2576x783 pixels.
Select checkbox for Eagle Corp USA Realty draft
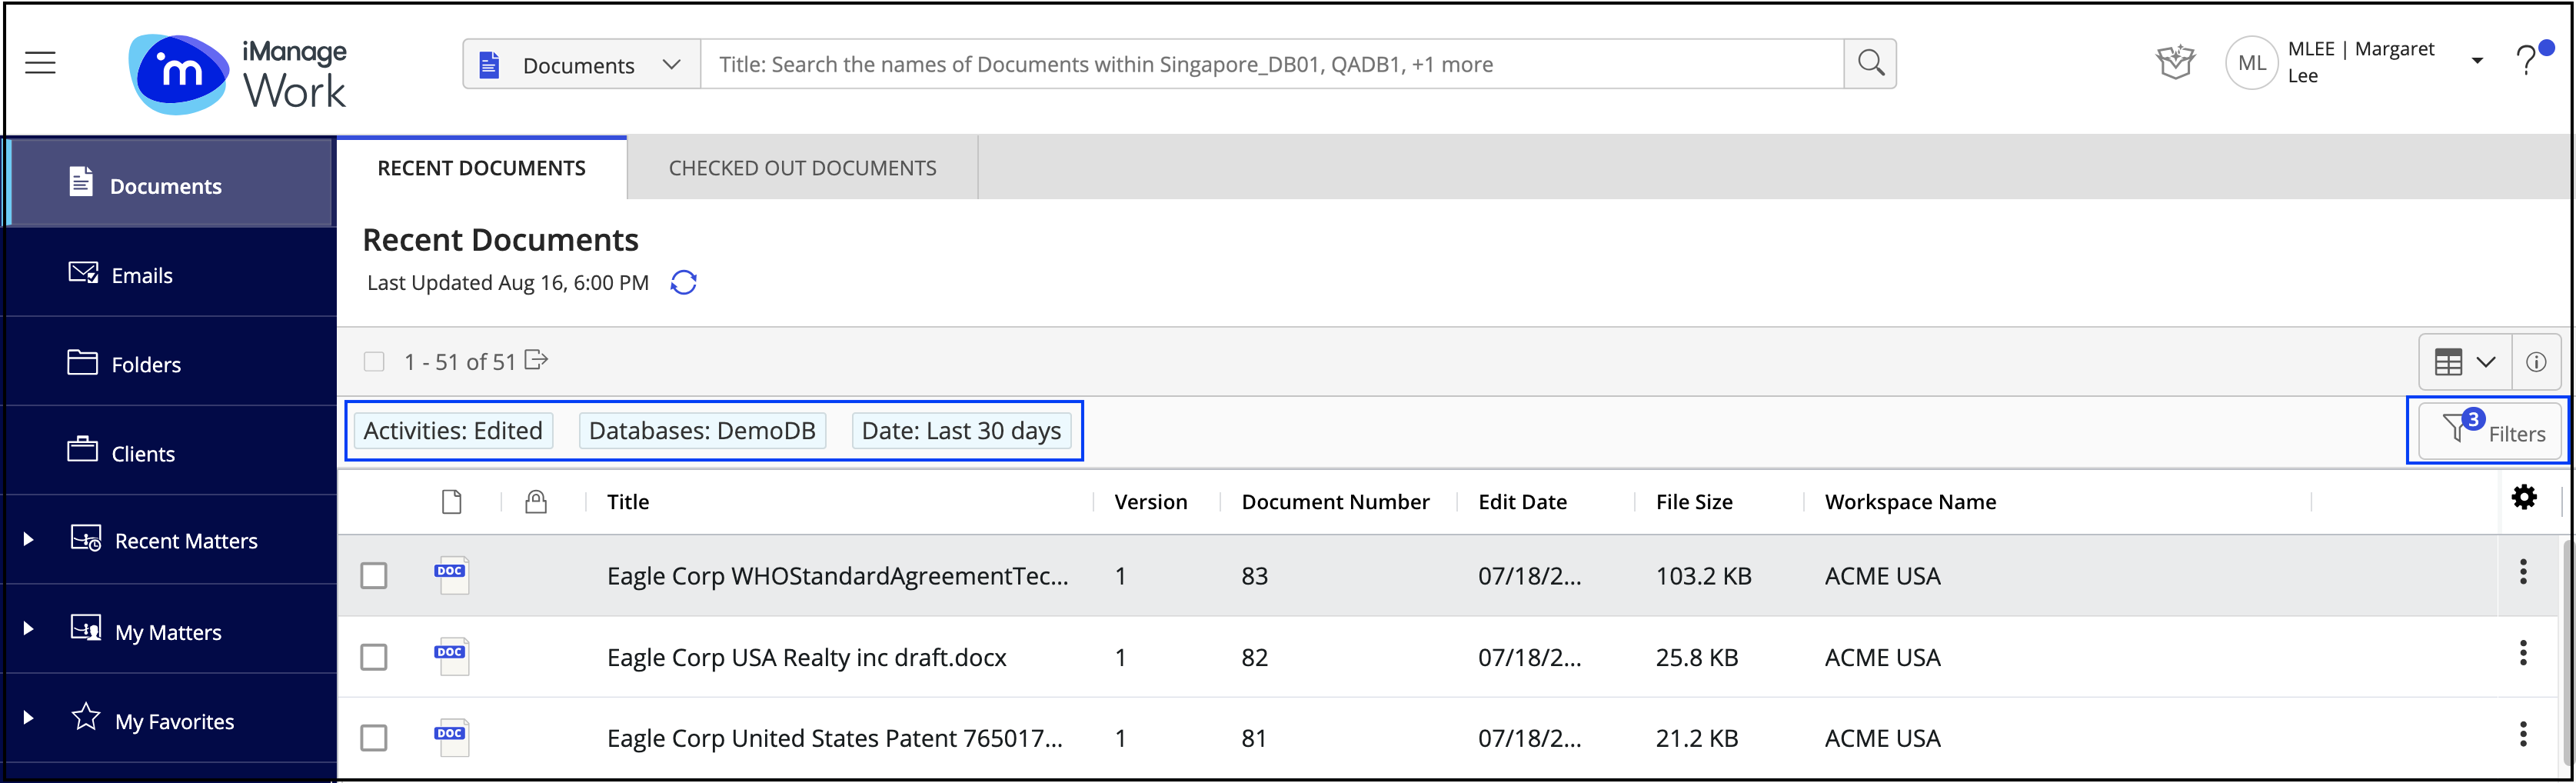(374, 657)
